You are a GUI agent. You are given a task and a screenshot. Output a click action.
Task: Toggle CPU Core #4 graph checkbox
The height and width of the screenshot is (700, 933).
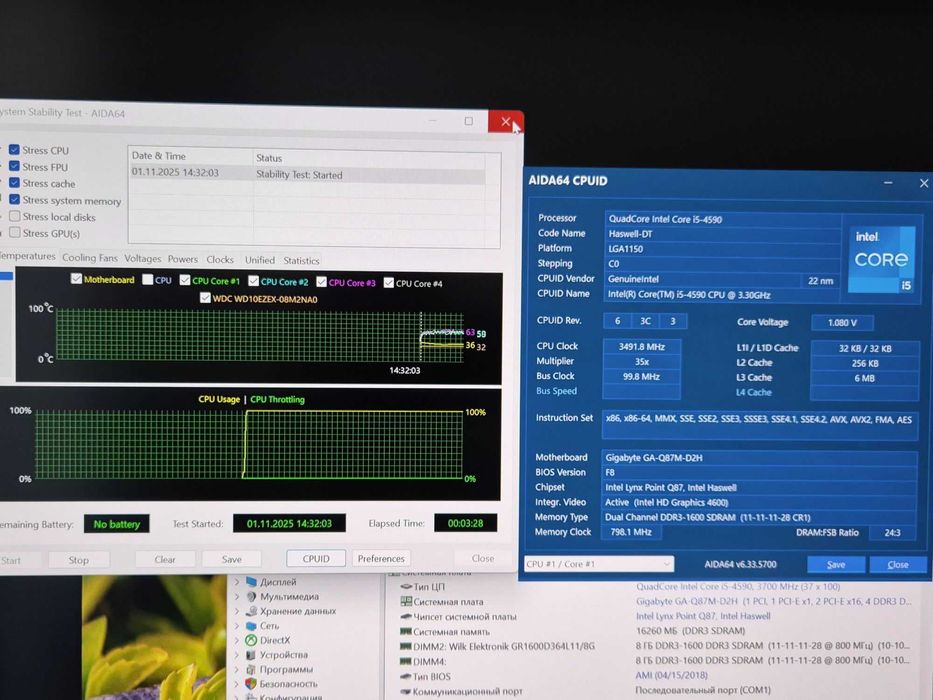pyautogui.click(x=389, y=283)
